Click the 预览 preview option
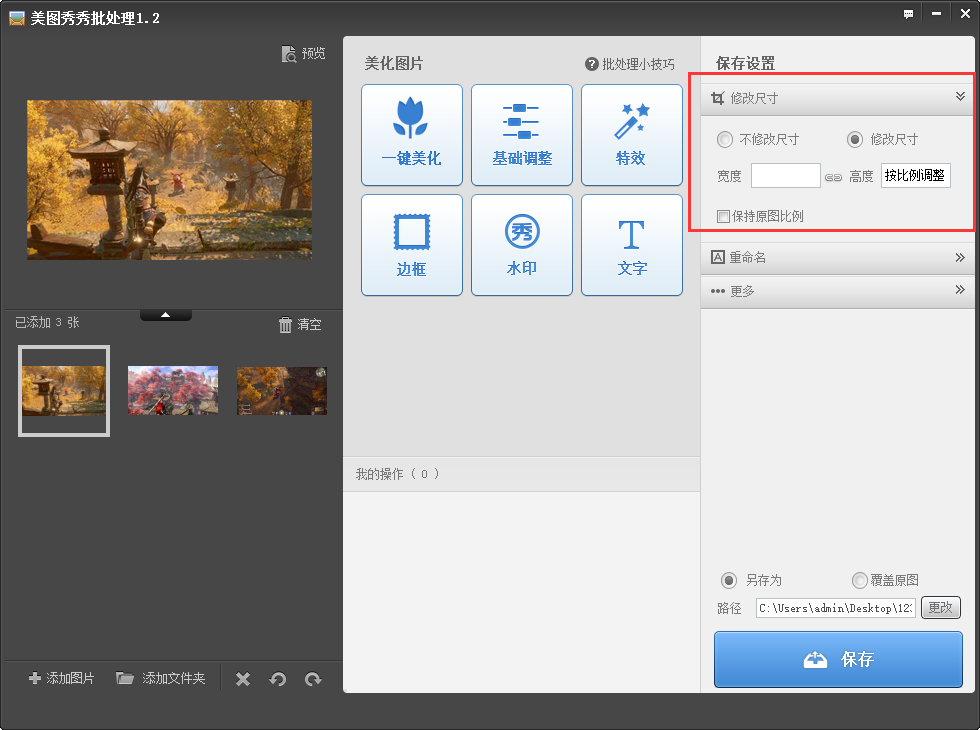This screenshot has width=980, height=730. pyautogui.click(x=304, y=54)
